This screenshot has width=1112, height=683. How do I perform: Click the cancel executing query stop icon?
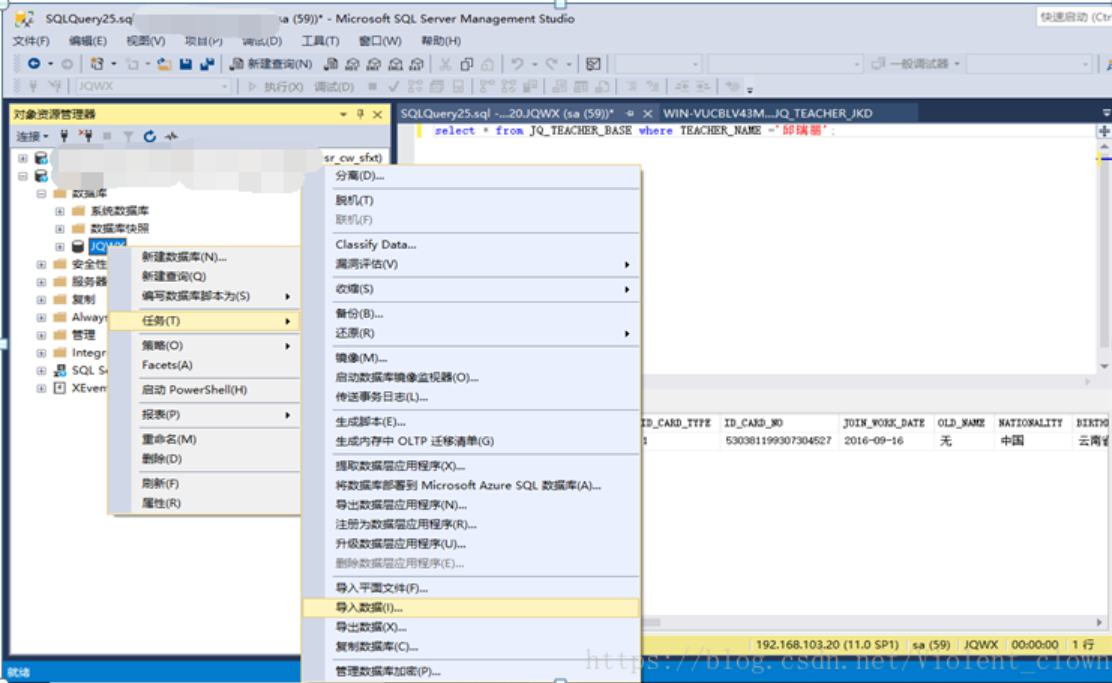372,87
